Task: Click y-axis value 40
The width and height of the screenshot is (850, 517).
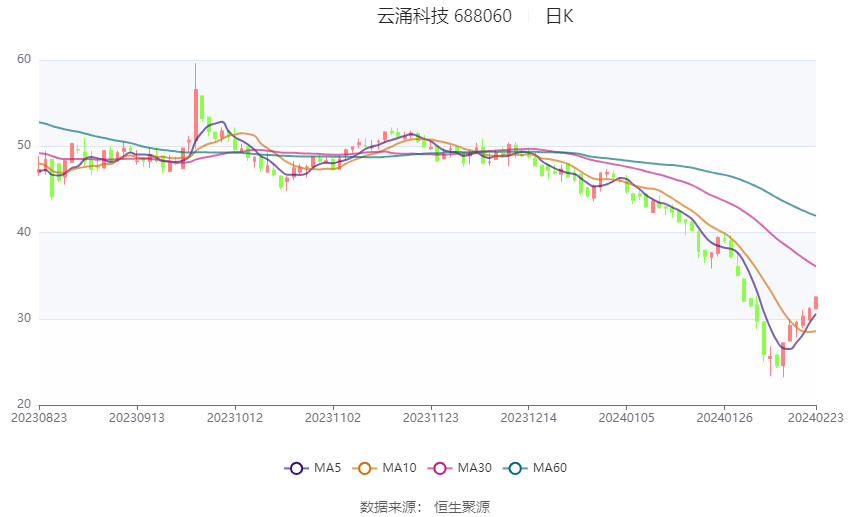Action: coord(24,232)
